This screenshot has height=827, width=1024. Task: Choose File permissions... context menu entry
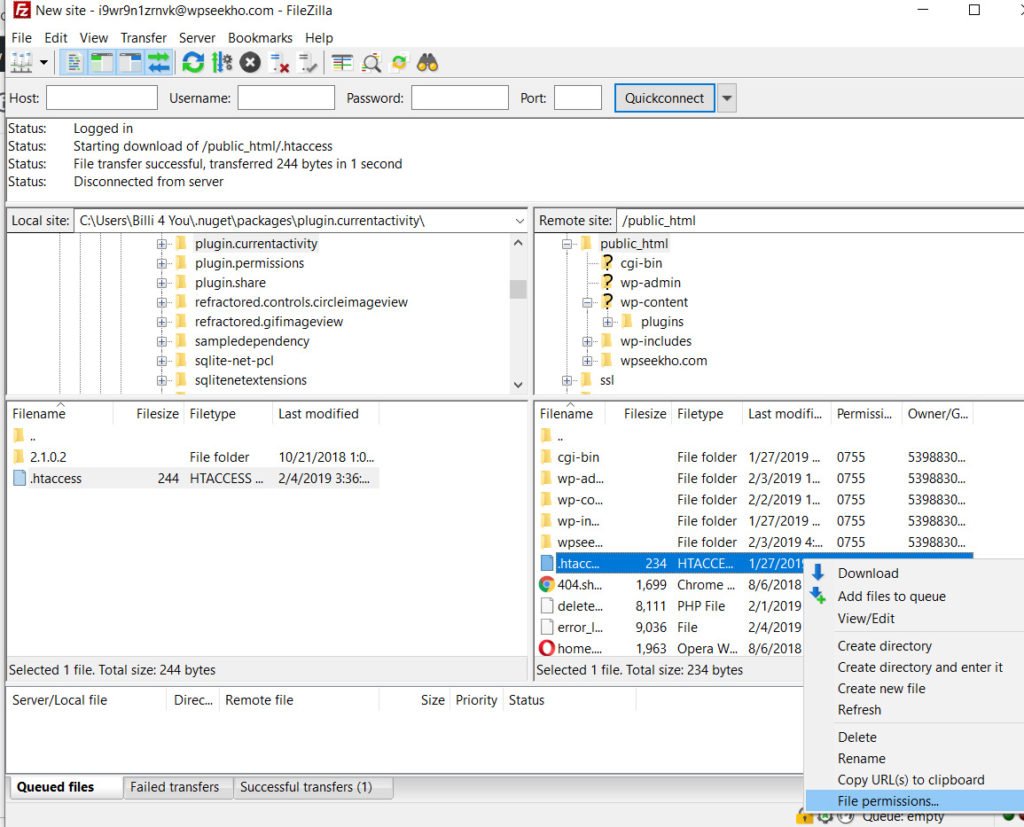[x=914, y=801]
